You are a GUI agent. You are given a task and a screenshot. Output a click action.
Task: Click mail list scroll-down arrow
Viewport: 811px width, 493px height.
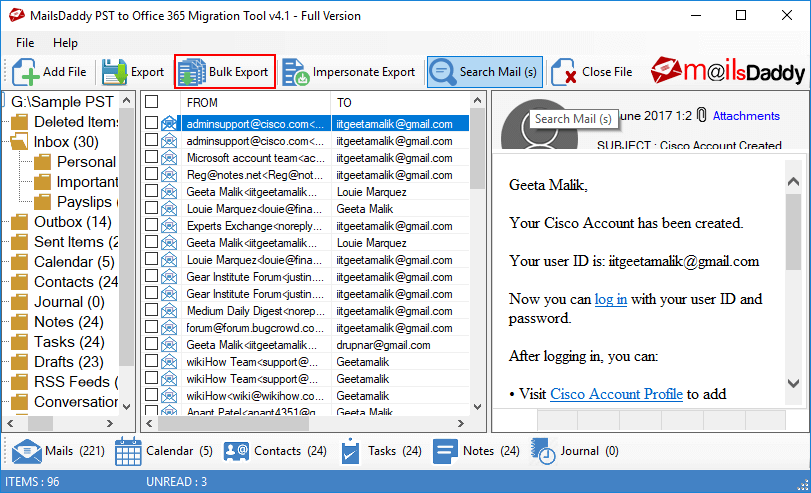click(x=477, y=407)
